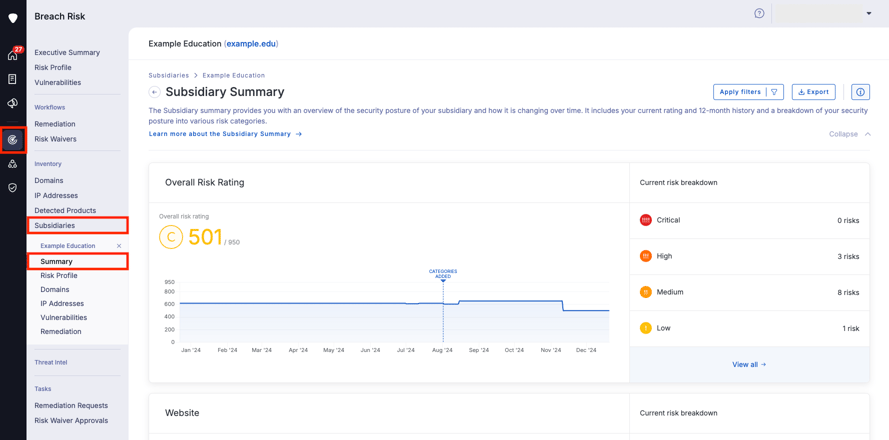Open Detected Products in sidebar

(x=65, y=210)
